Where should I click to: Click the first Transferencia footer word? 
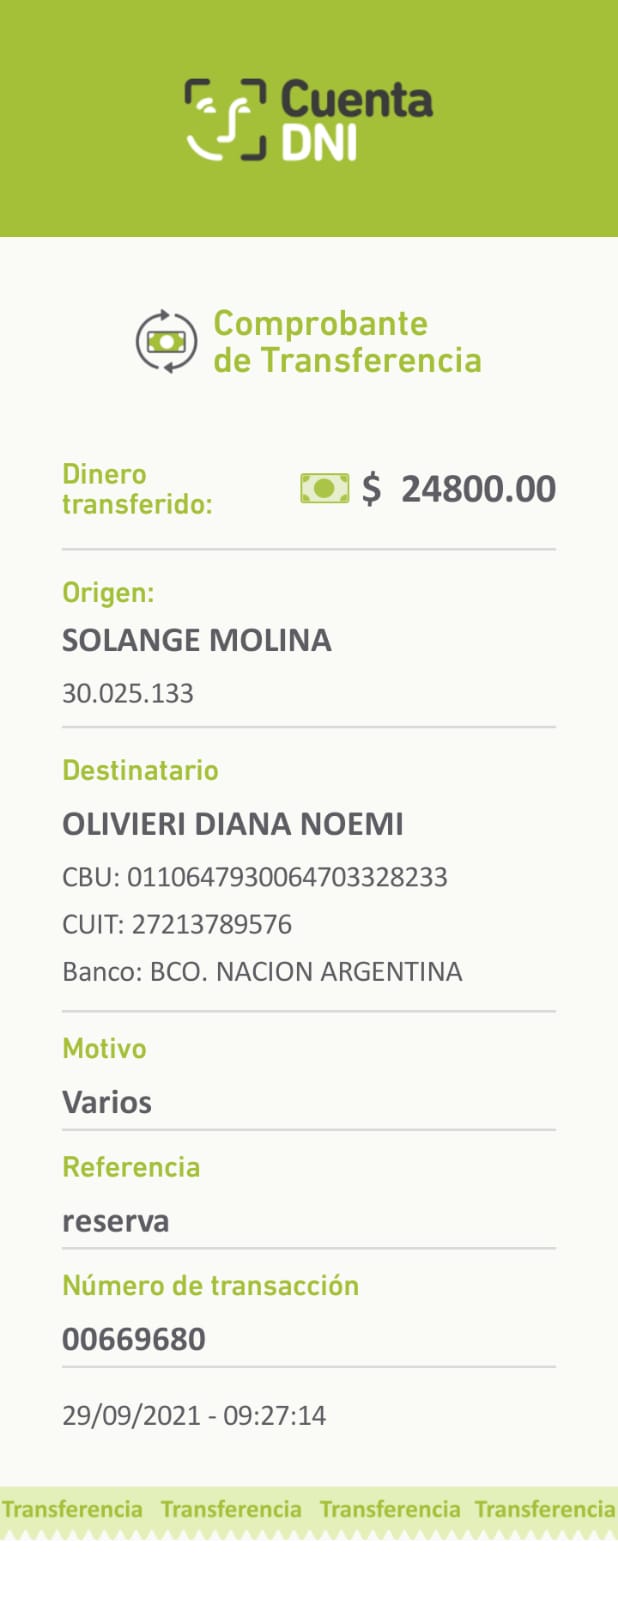coord(72,1509)
